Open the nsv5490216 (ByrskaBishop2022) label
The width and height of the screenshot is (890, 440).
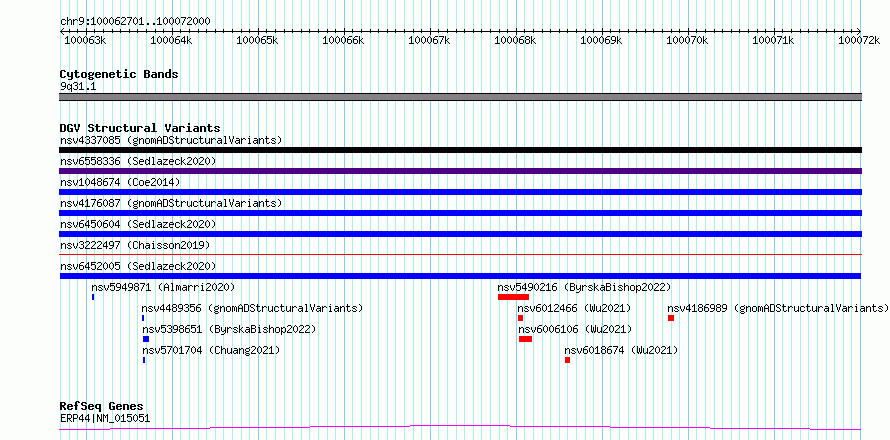[x=585, y=287]
